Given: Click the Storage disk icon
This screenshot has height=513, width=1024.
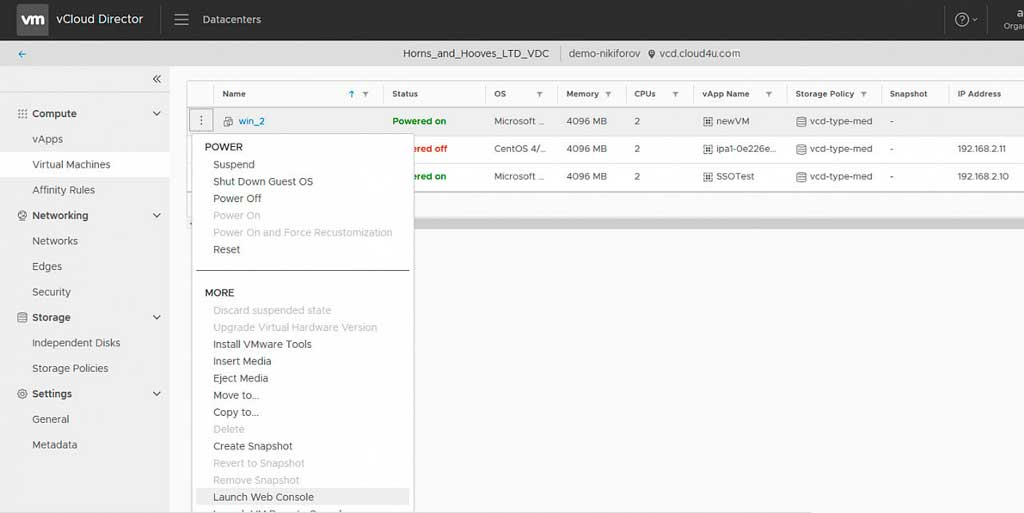Looking at the screenshot, I should (x=22, y=317).
